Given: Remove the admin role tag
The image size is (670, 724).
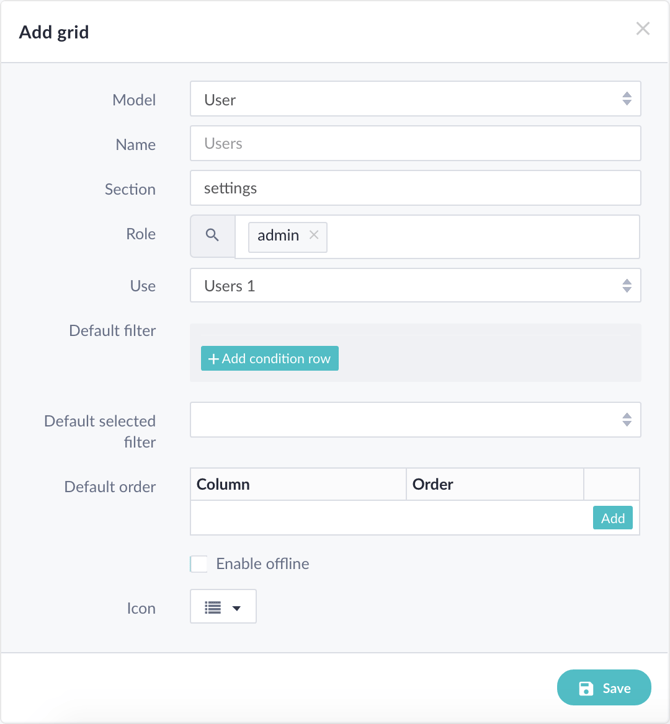Looking at the screenshot, I should [x=314, y=235].
